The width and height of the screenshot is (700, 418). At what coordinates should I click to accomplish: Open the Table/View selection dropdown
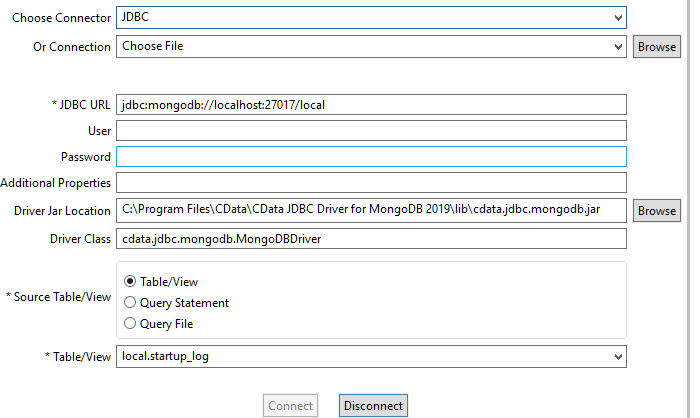click(618, 356)
